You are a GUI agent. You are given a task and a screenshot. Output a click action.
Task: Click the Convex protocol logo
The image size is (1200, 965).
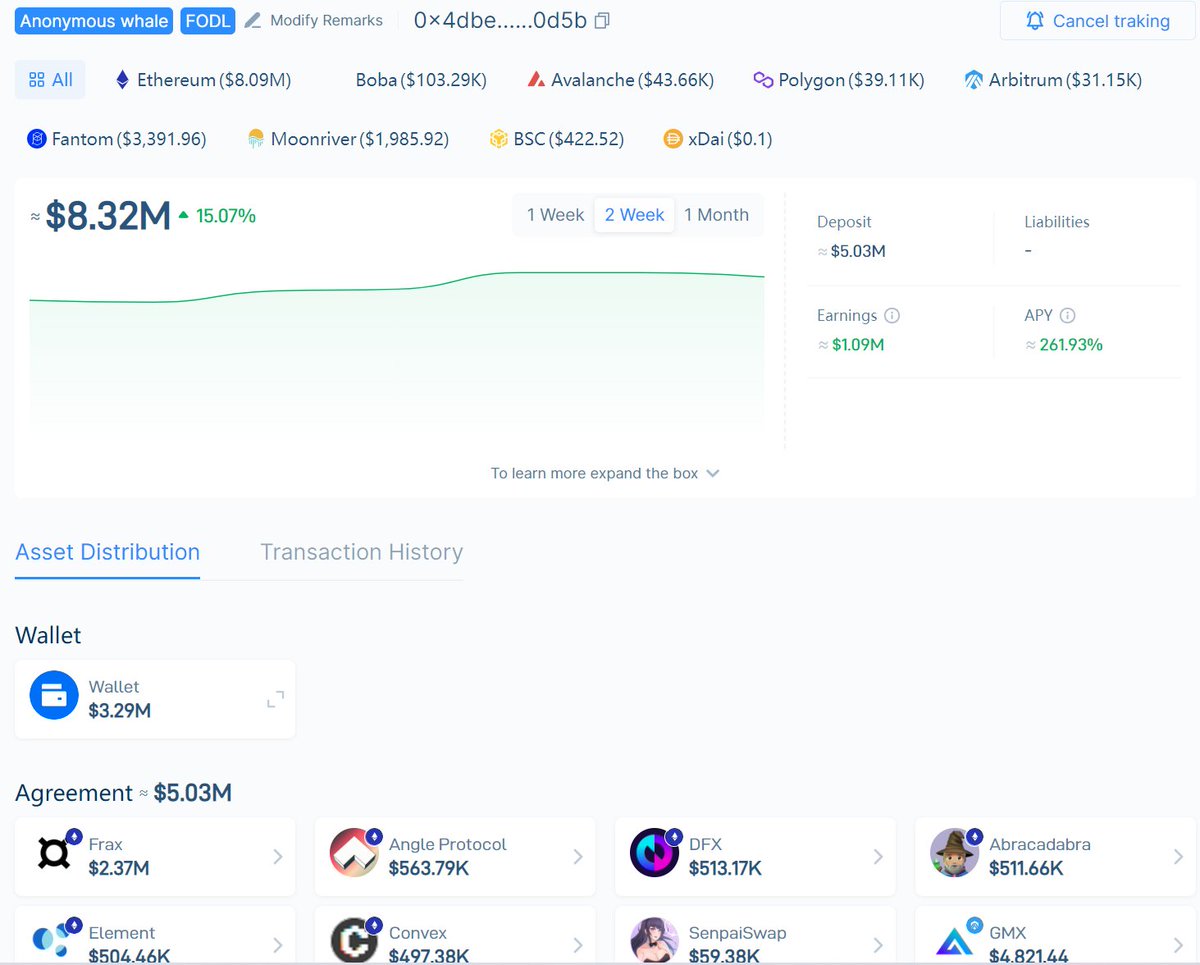[x=354, y=940]
